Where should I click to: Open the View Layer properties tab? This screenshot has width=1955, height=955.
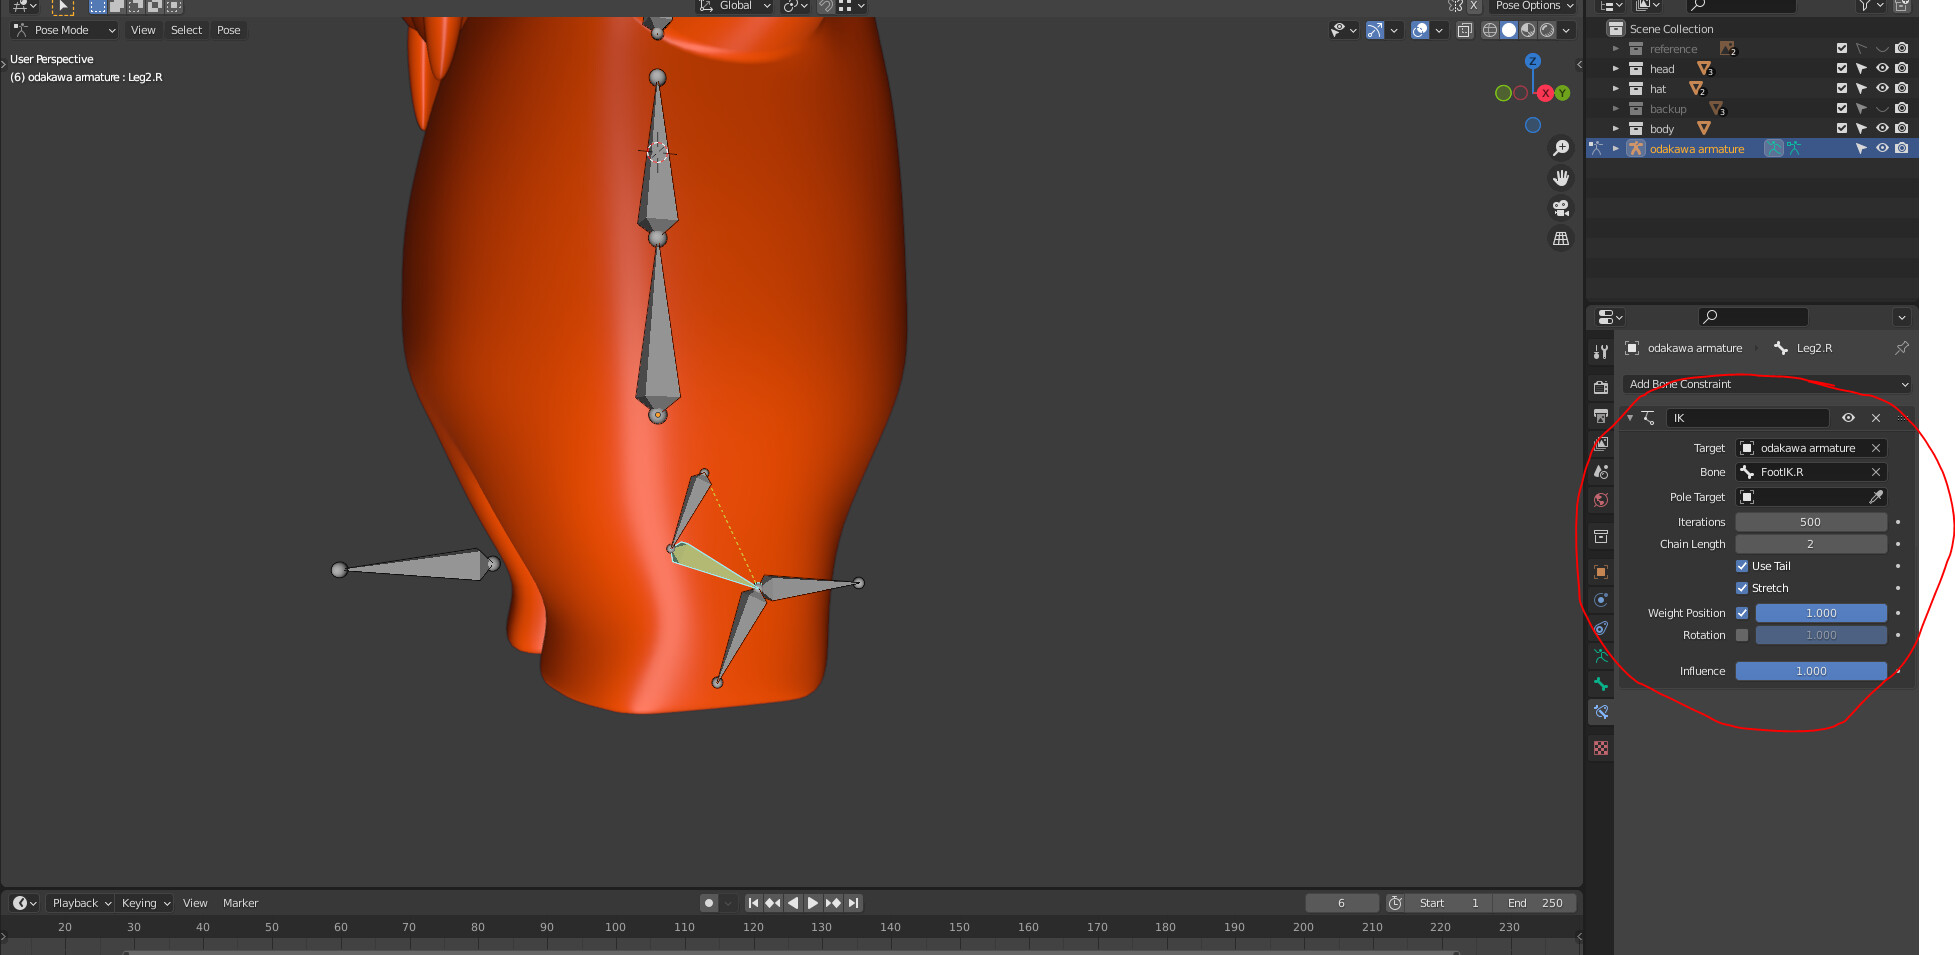pyautogui.click(x=1601, y=443)
